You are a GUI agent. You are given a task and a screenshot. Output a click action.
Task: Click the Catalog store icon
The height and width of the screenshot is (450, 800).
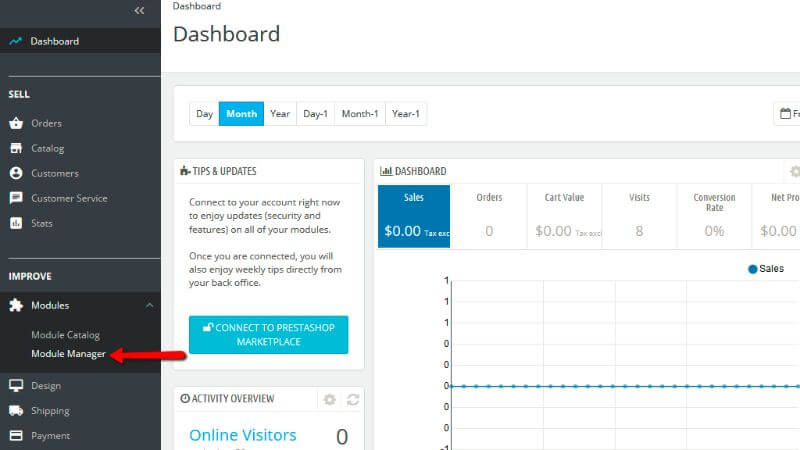click(16, 148)
